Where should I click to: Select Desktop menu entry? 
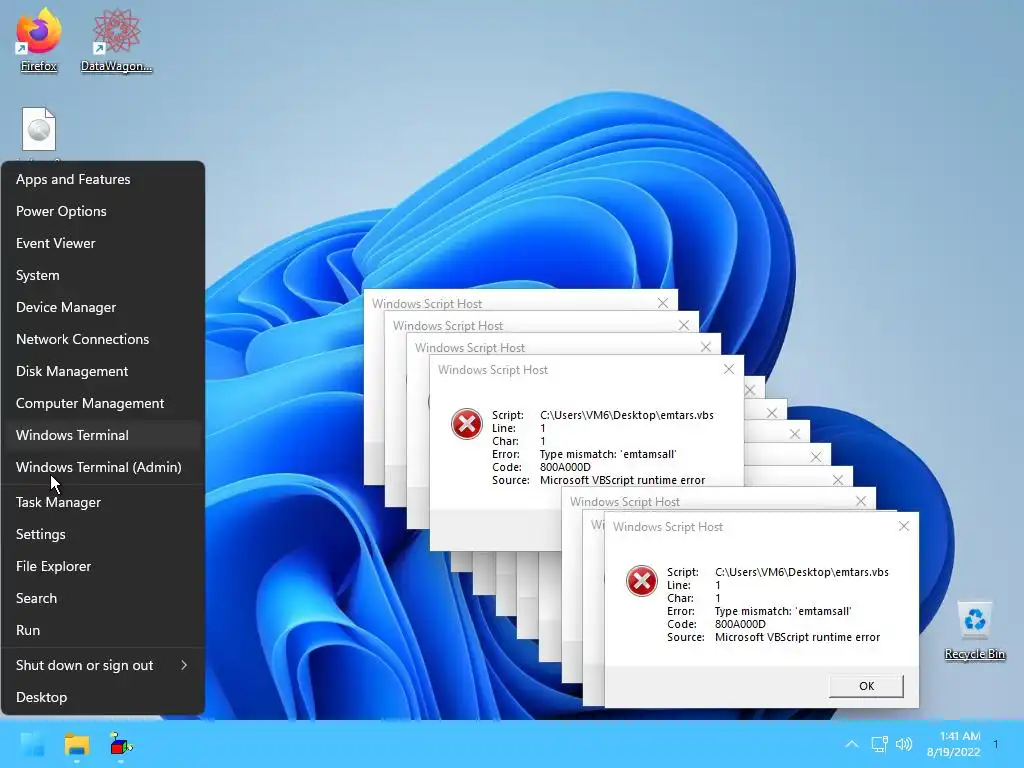[103, 697]
